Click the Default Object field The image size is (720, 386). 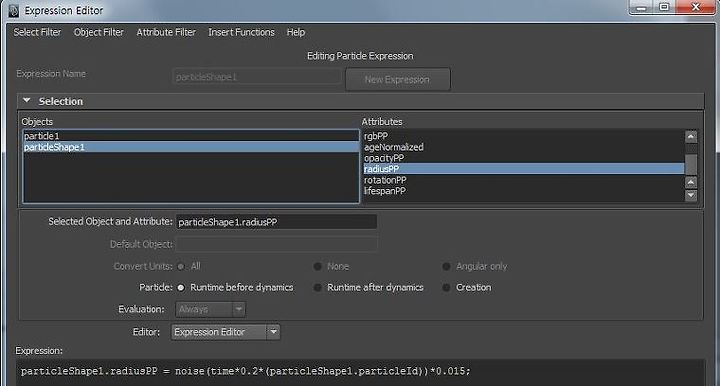[276, 244]
